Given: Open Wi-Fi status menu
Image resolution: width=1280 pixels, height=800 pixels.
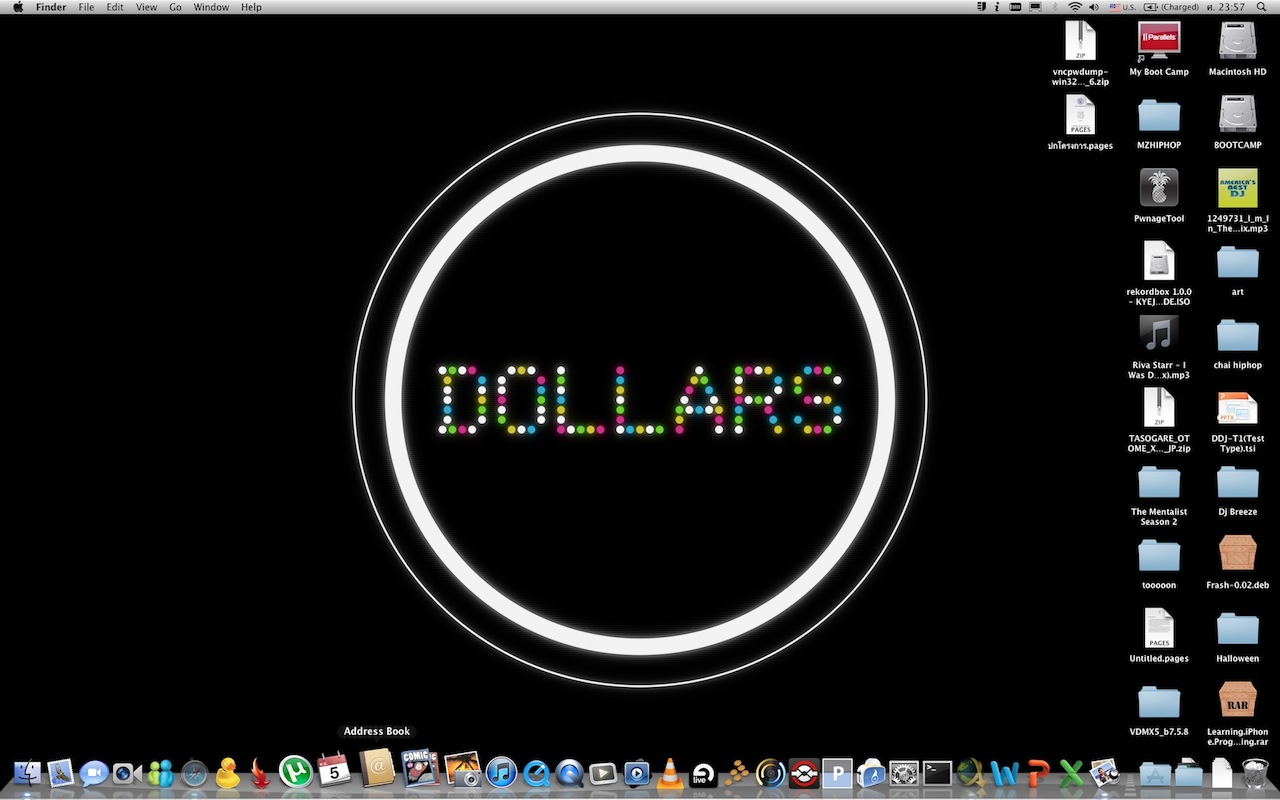Looking at the screenshot, I should [1075, 7].
